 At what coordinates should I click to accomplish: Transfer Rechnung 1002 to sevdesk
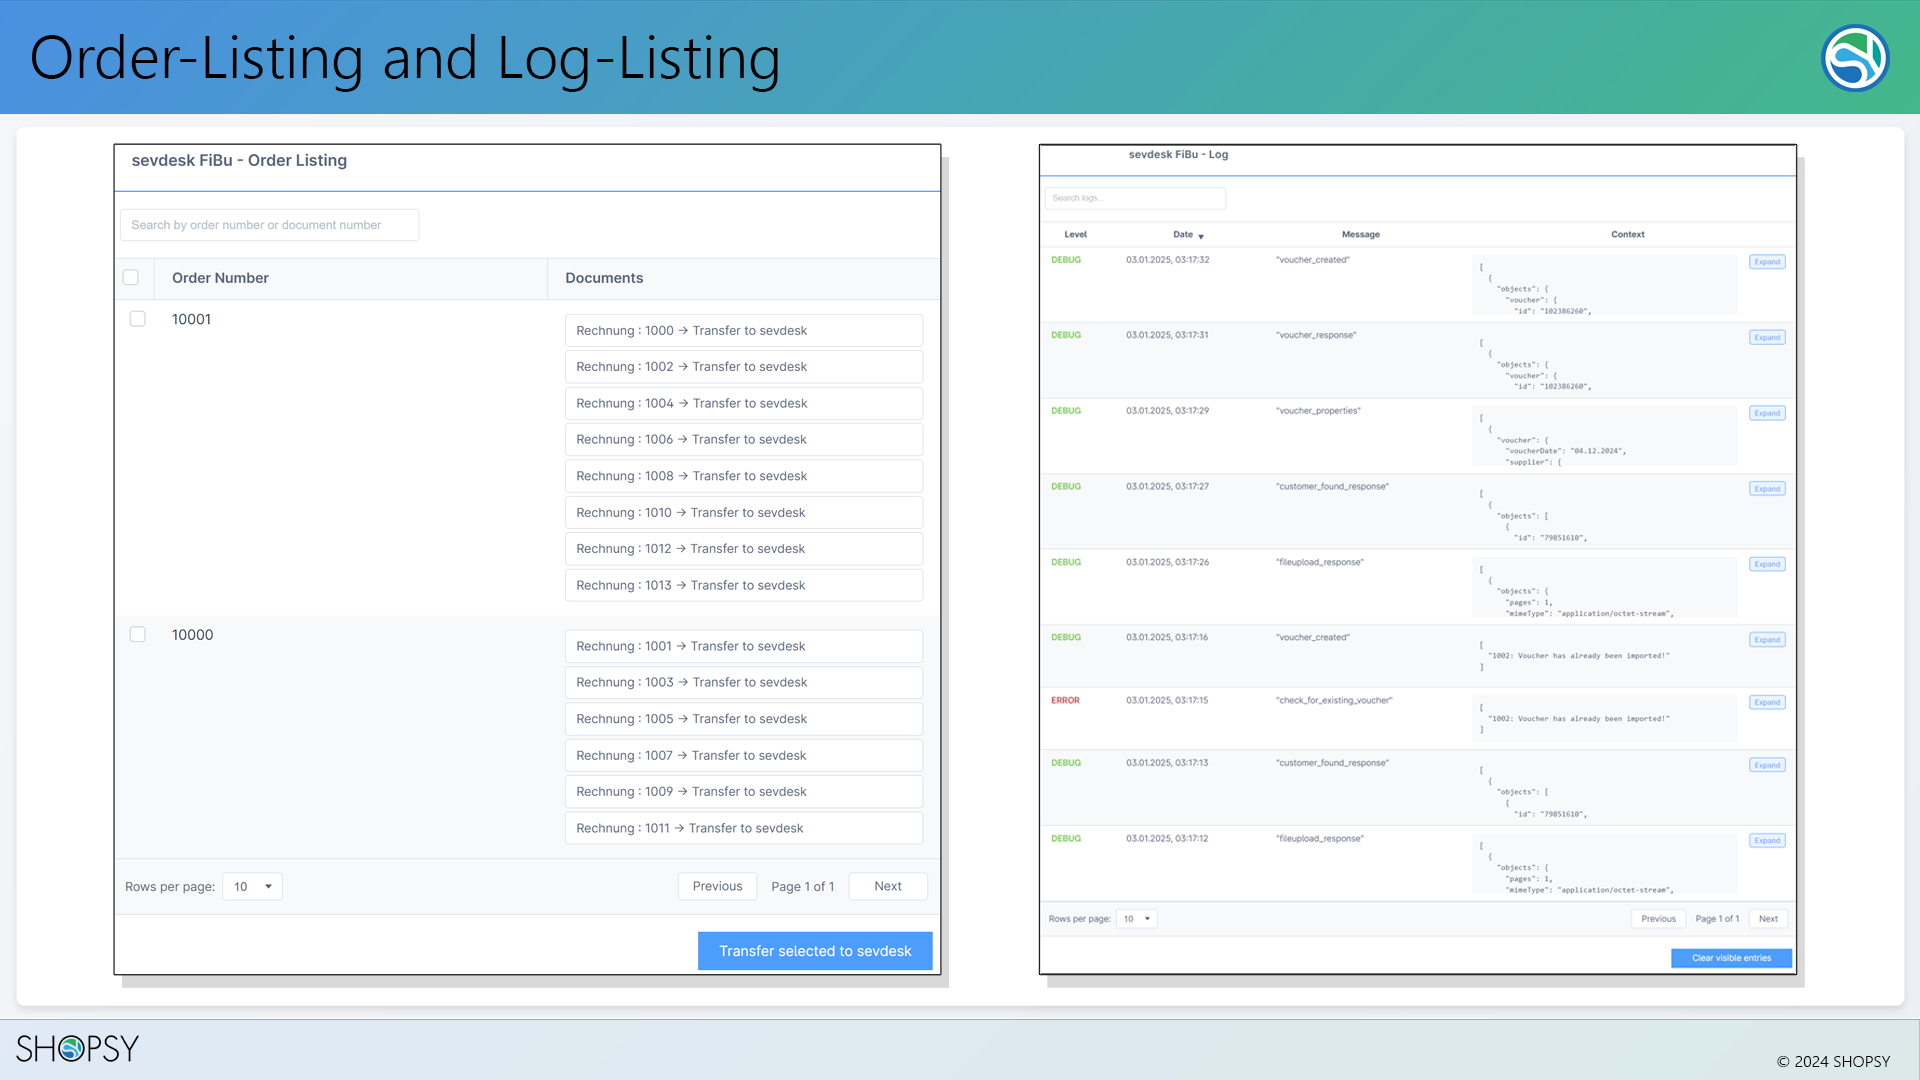(x=743, y=367)
